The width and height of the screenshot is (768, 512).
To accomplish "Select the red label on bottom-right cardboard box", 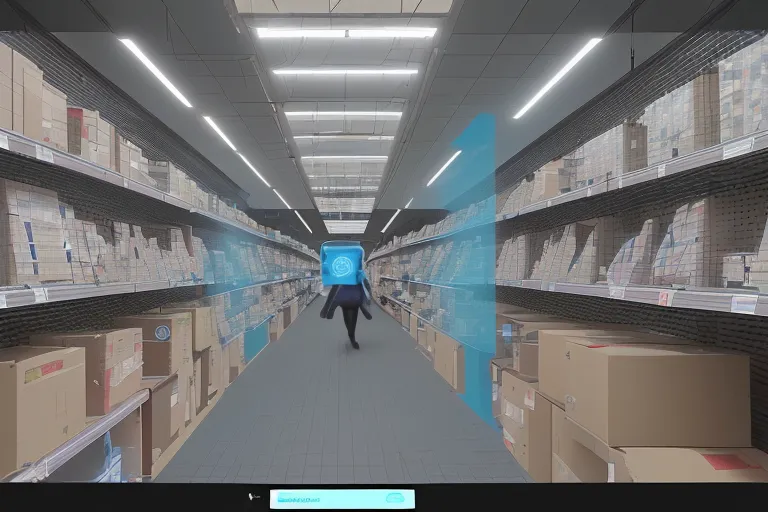I will (729, 462).
